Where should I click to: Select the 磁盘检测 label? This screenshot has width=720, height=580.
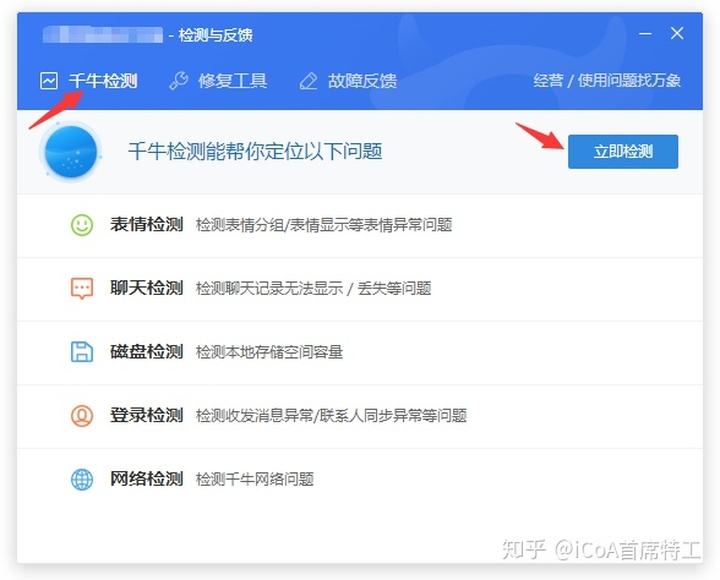pos(146,352)
